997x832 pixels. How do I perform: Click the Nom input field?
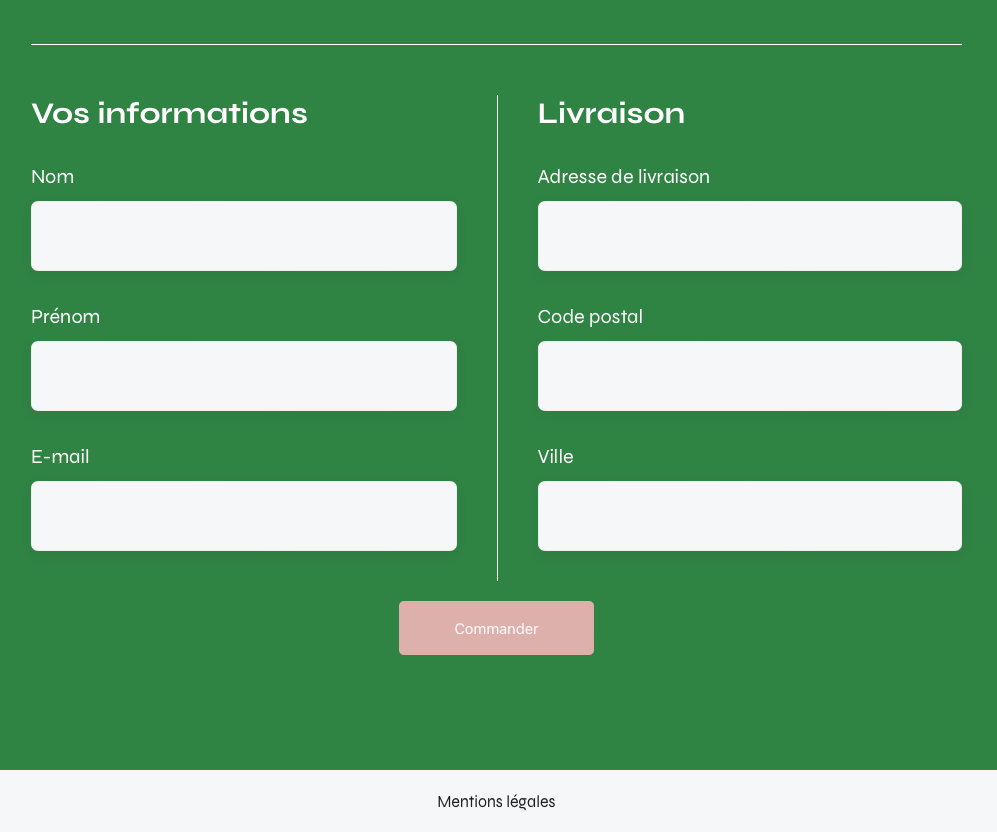[x=243, y=236]
